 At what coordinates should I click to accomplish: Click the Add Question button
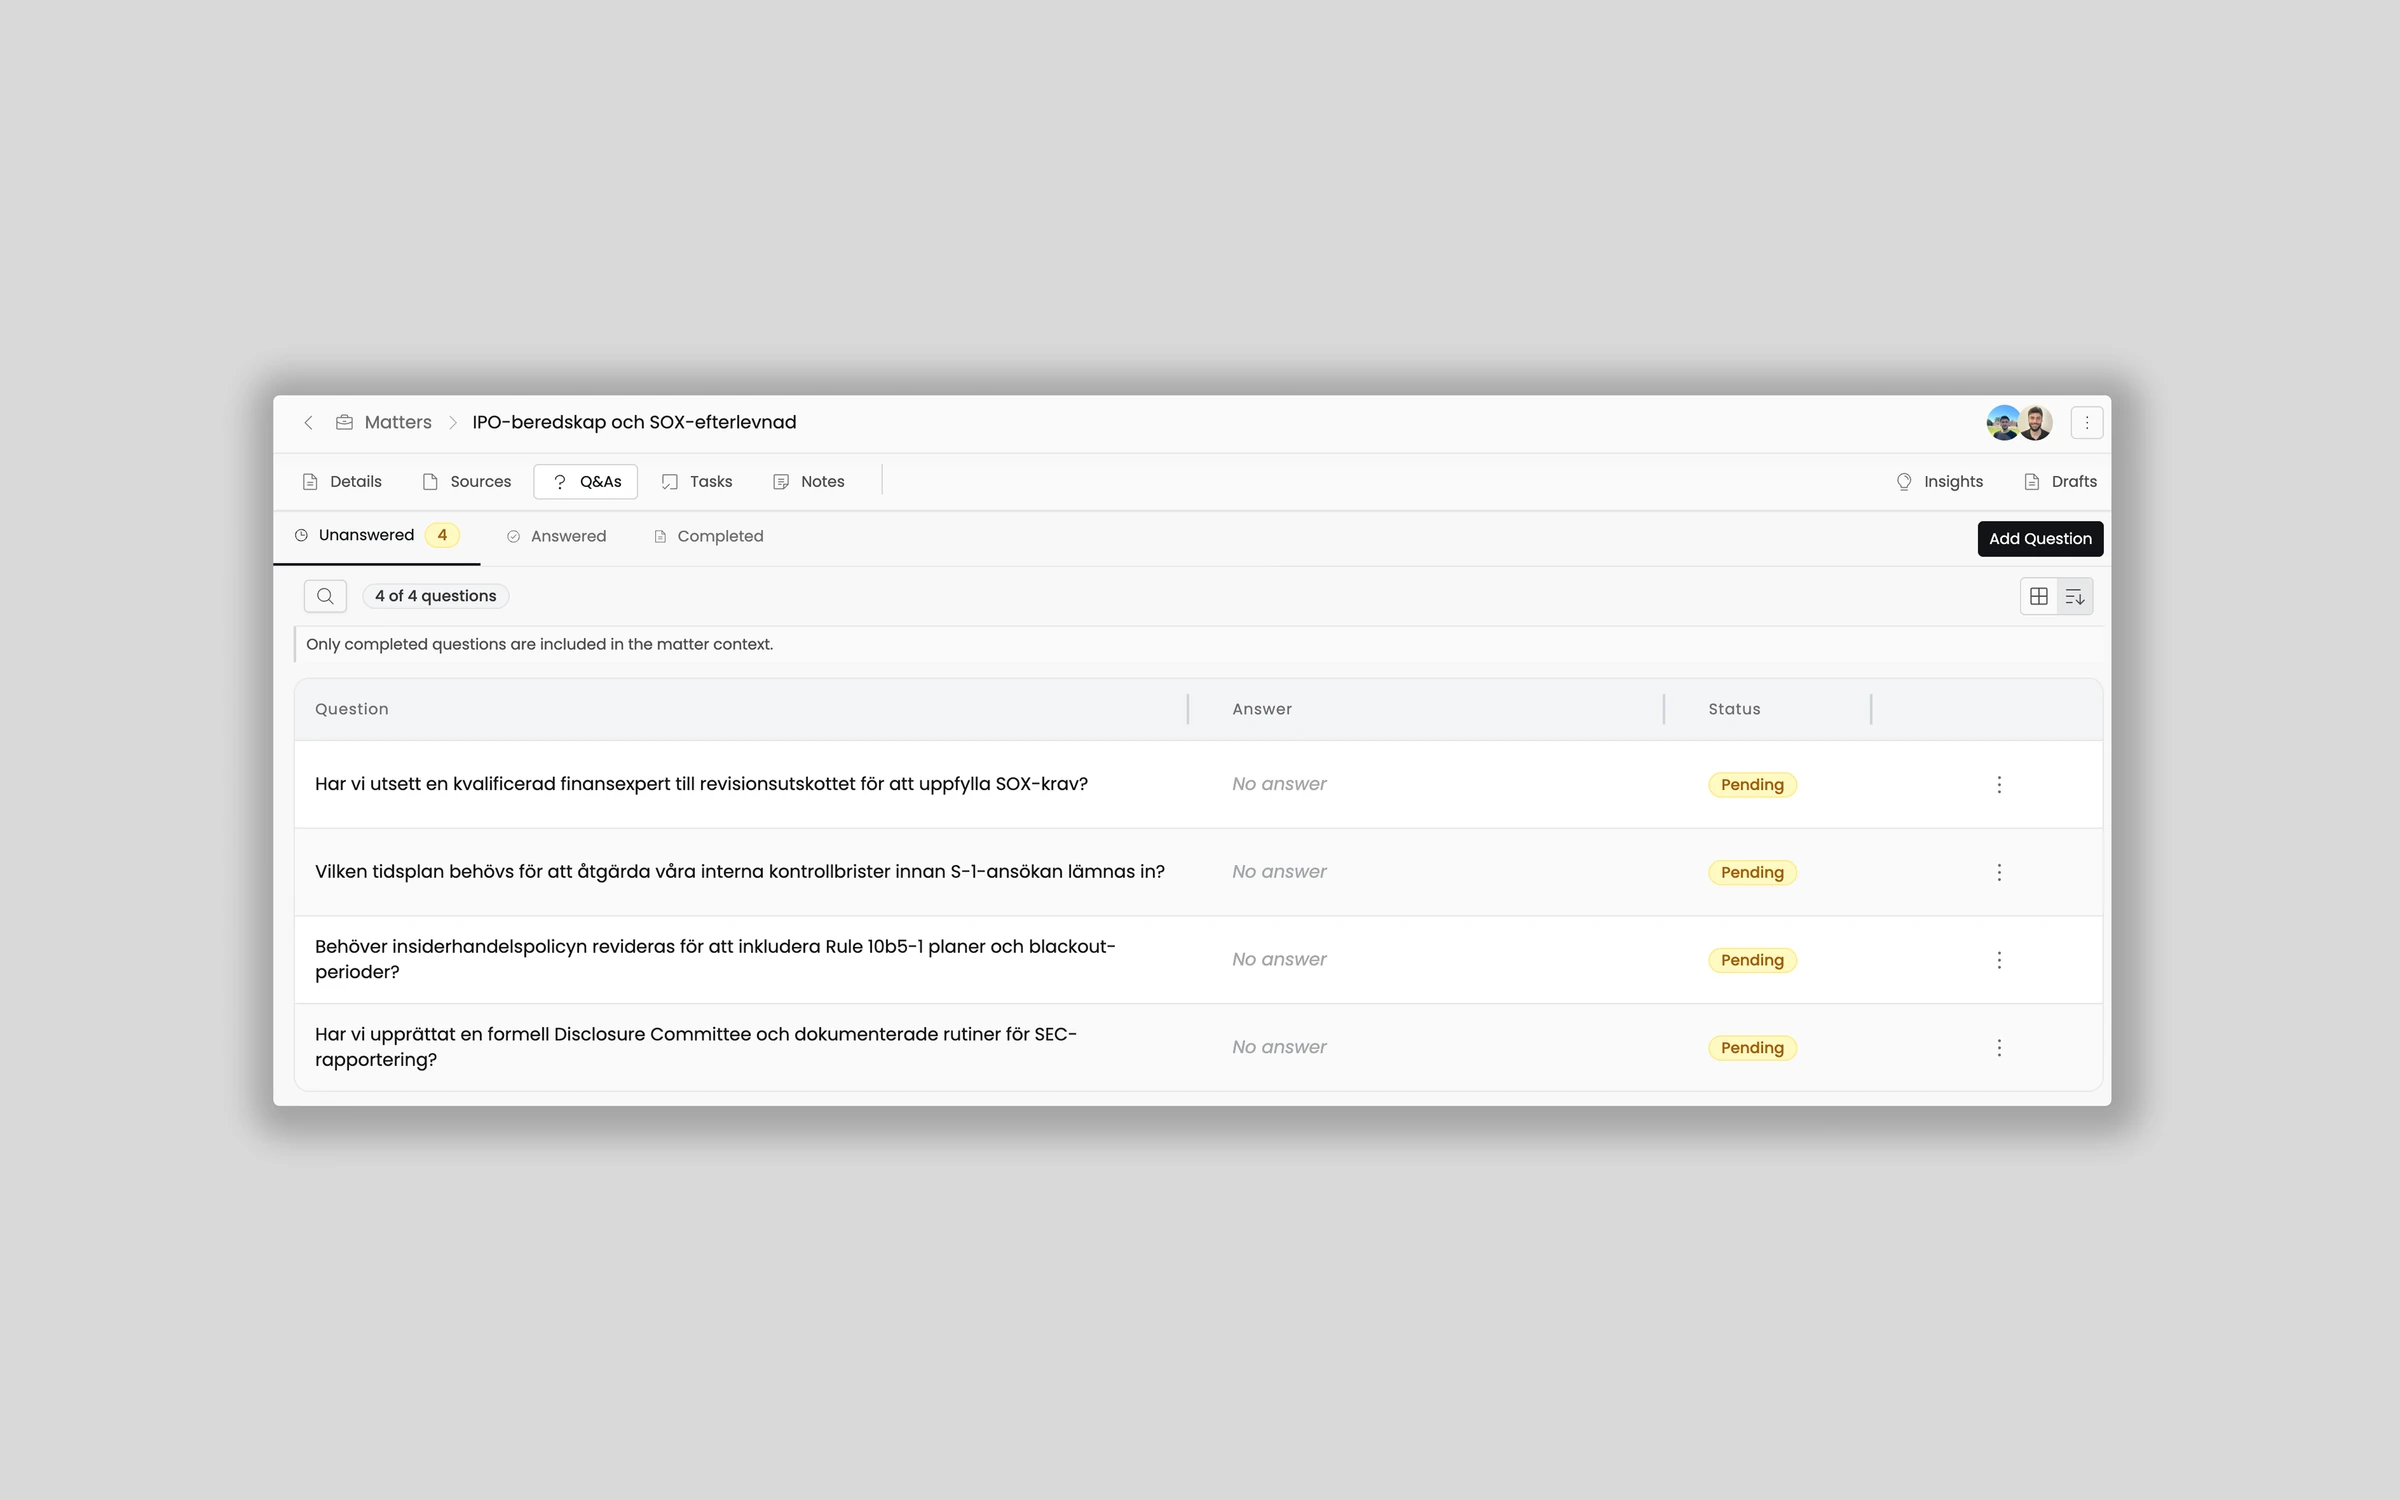click(x=2040, y=539)
